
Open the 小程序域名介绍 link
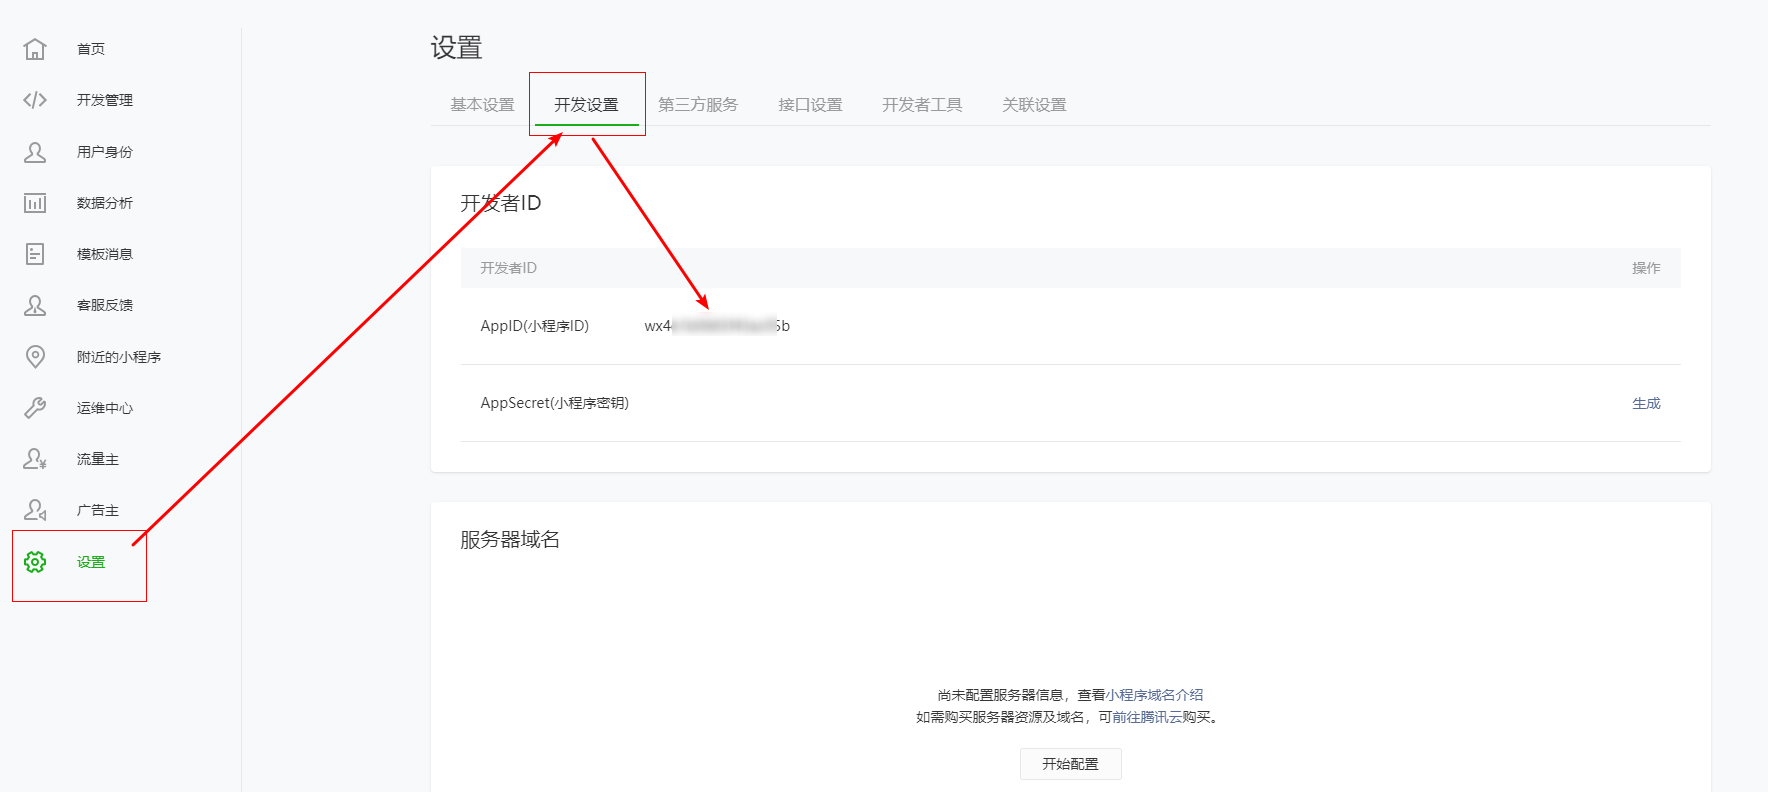[x=1154, y=695]
